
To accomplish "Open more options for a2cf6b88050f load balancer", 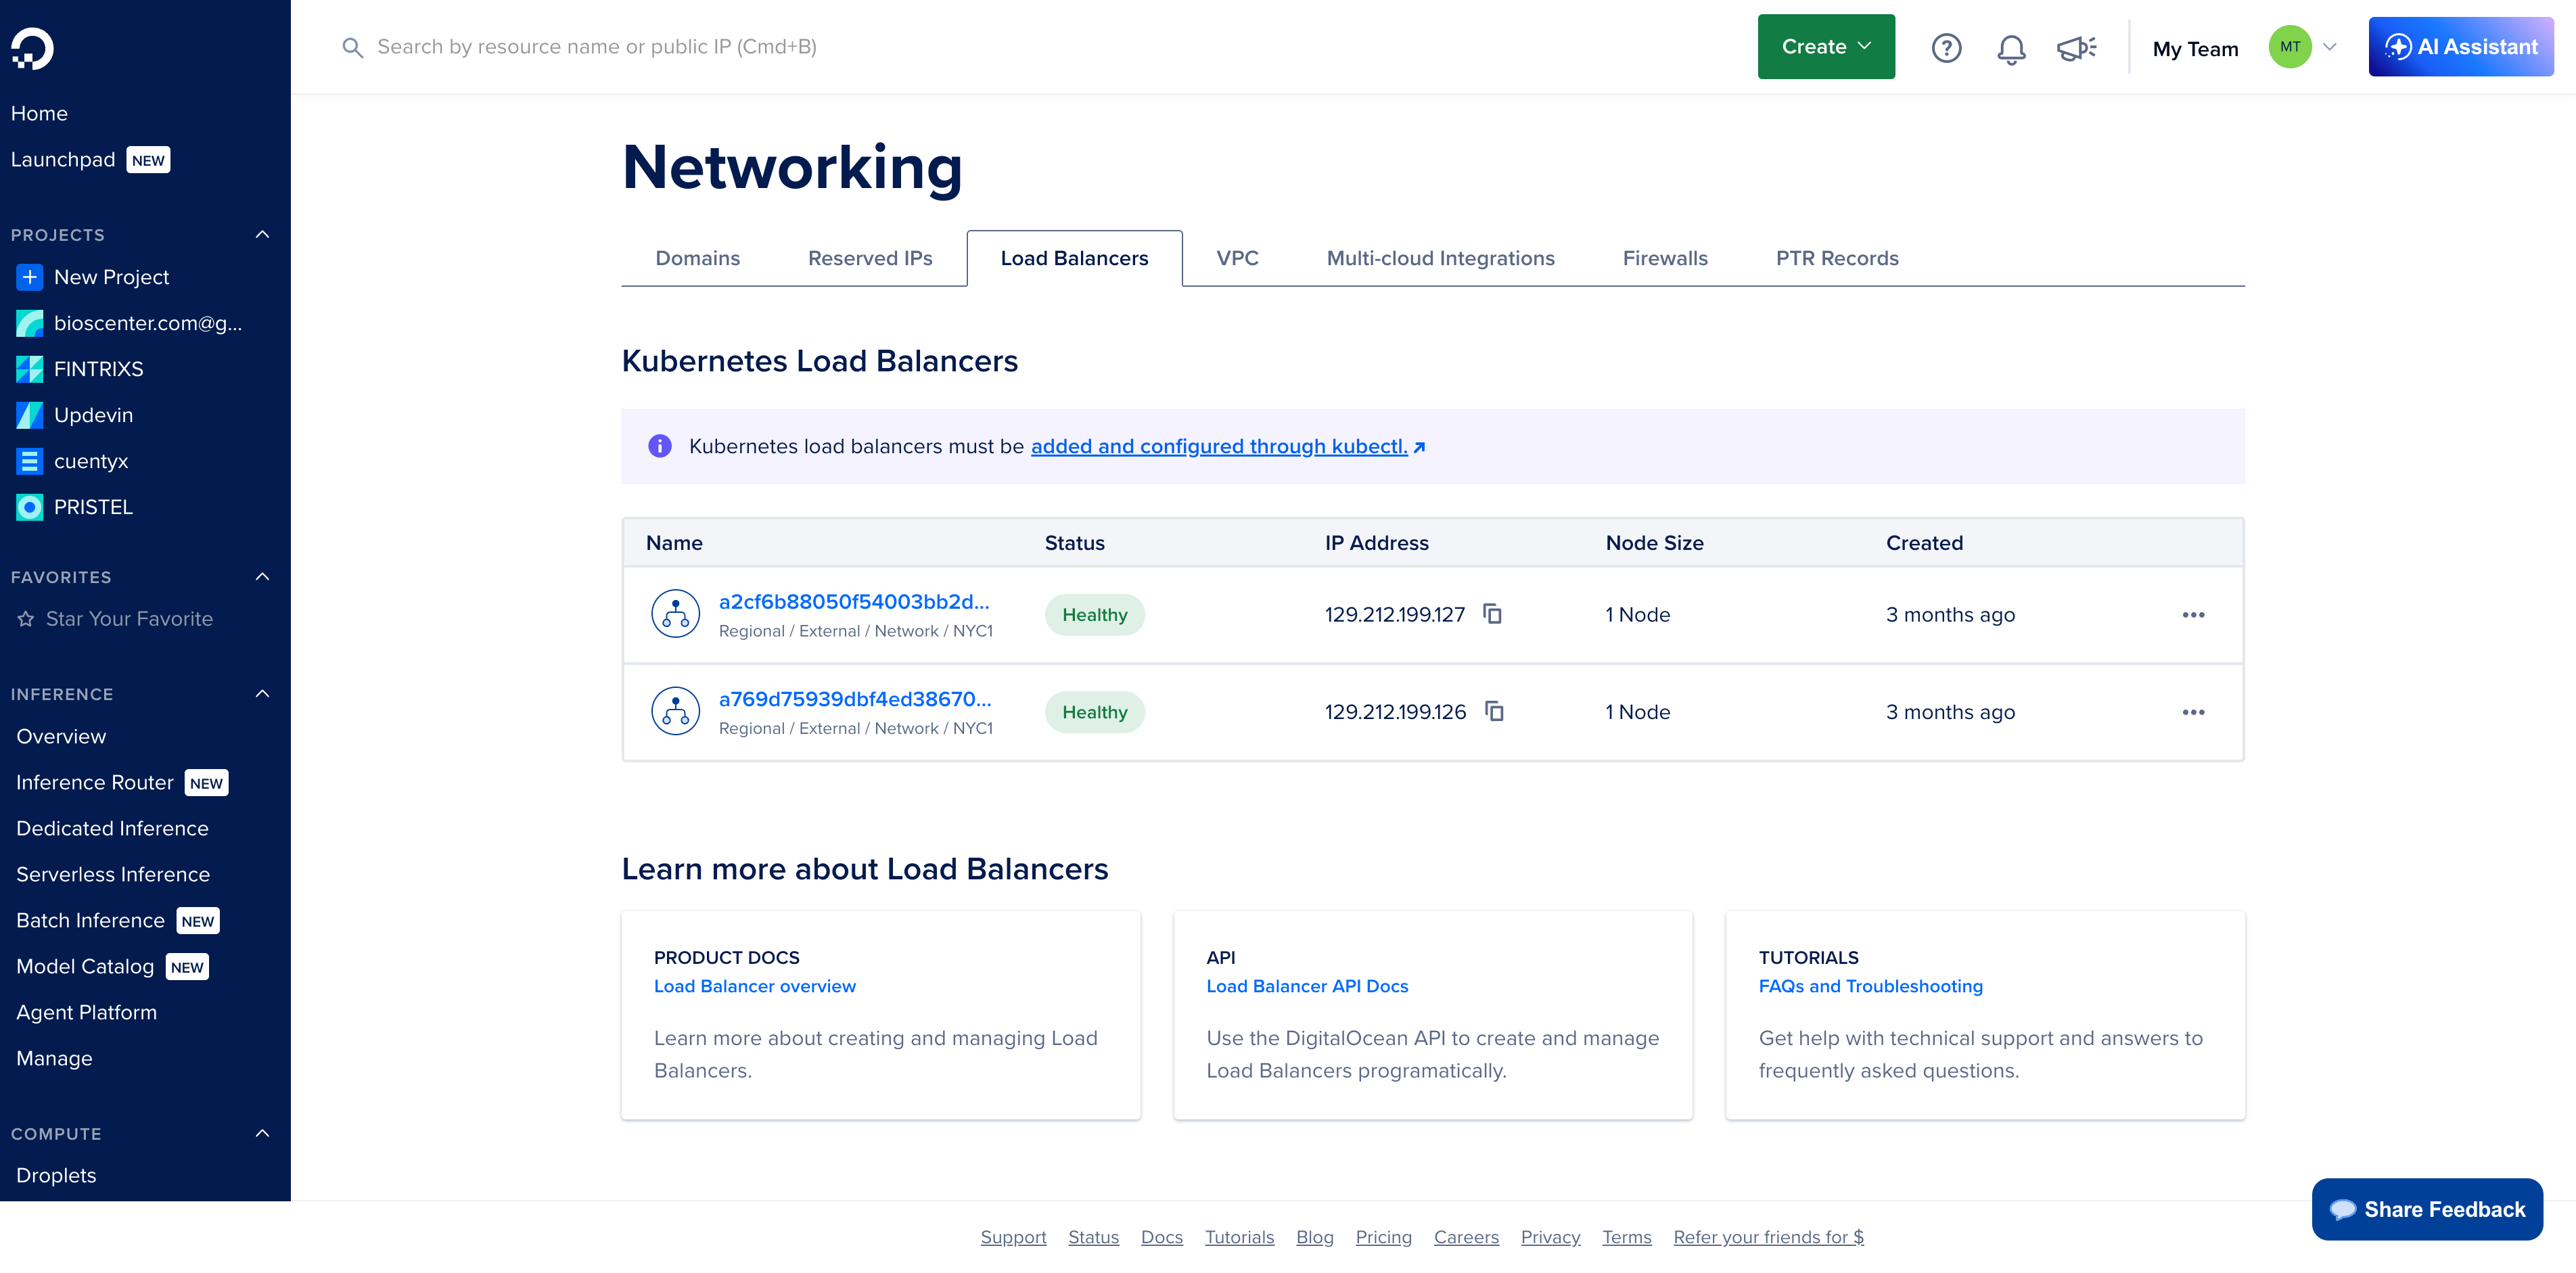I will point(2193,615).
